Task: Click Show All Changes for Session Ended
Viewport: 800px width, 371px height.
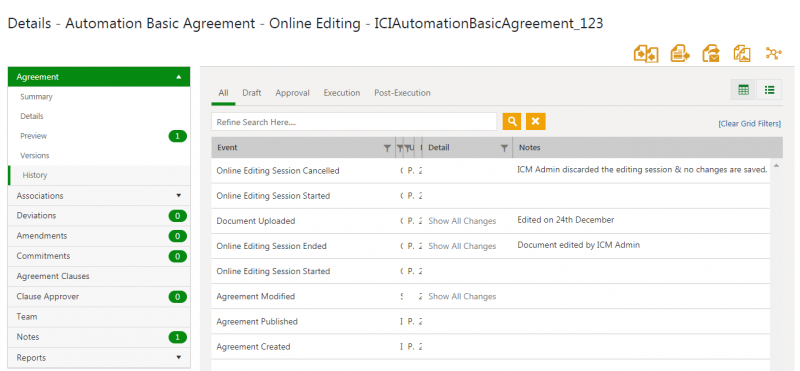Action: [x=462, y=246]
